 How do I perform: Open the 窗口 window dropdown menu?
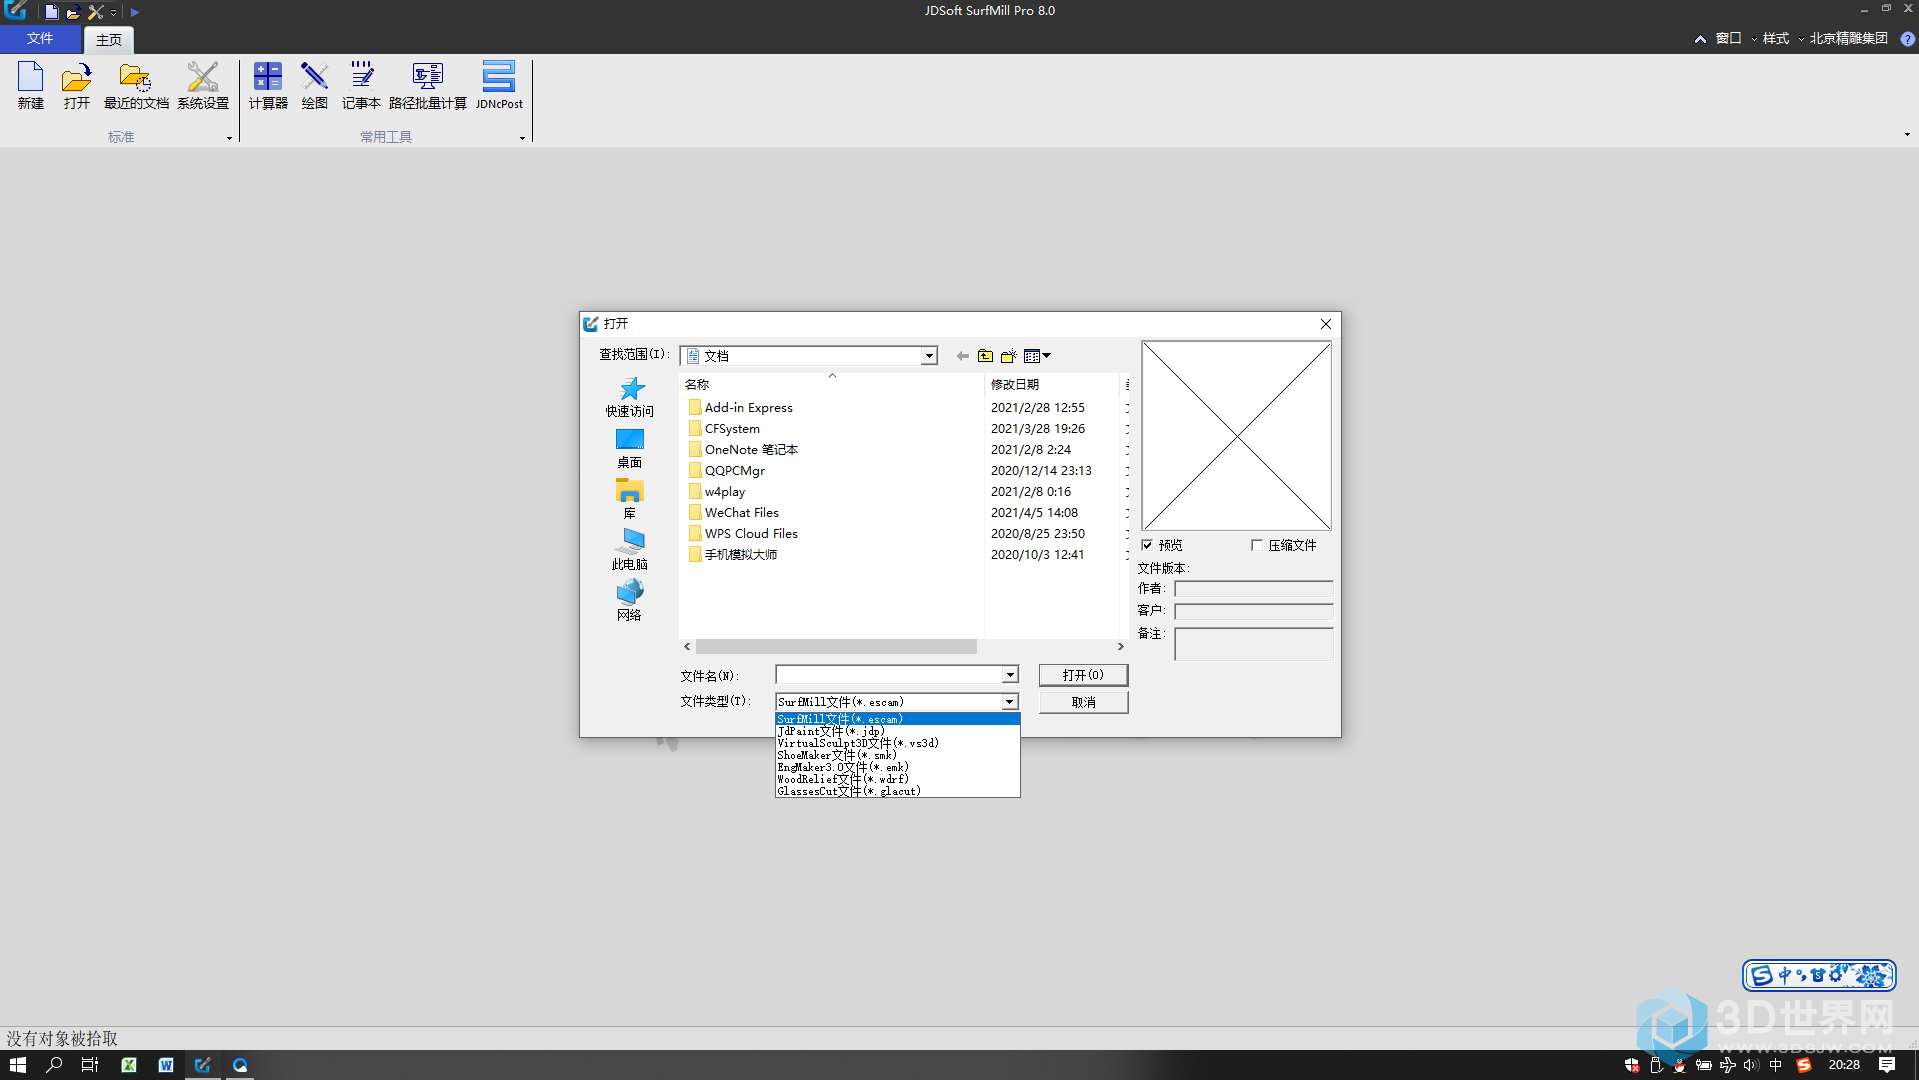tap(1735, 39)
